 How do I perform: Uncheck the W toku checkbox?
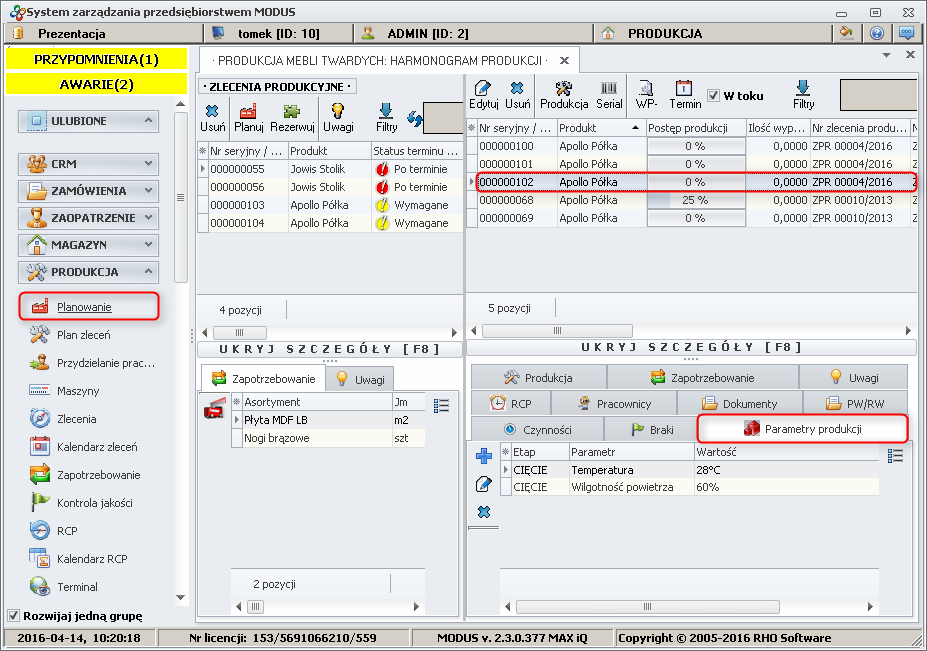(713, 96)
